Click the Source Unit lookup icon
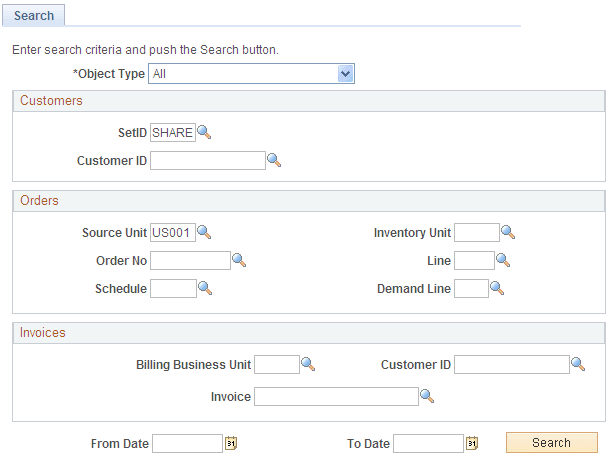The image size is (615, 459). (205, 233)
